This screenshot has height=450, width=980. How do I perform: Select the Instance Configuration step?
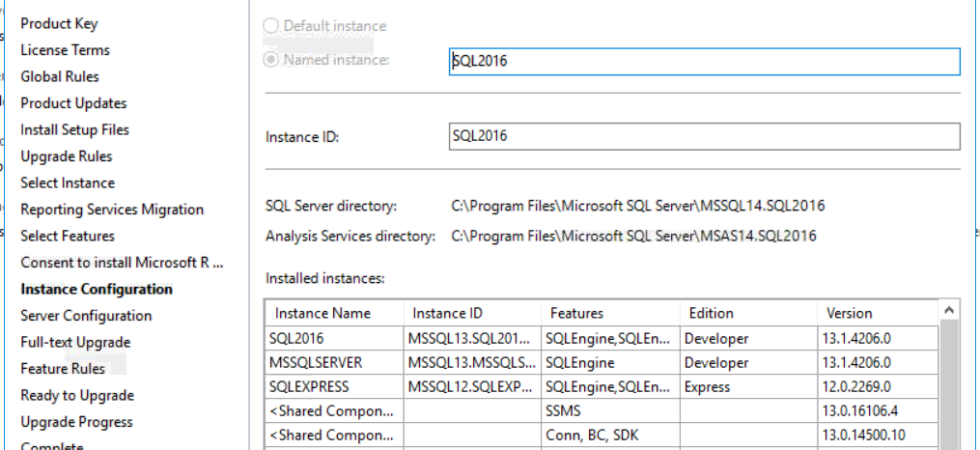click(96, 289)
